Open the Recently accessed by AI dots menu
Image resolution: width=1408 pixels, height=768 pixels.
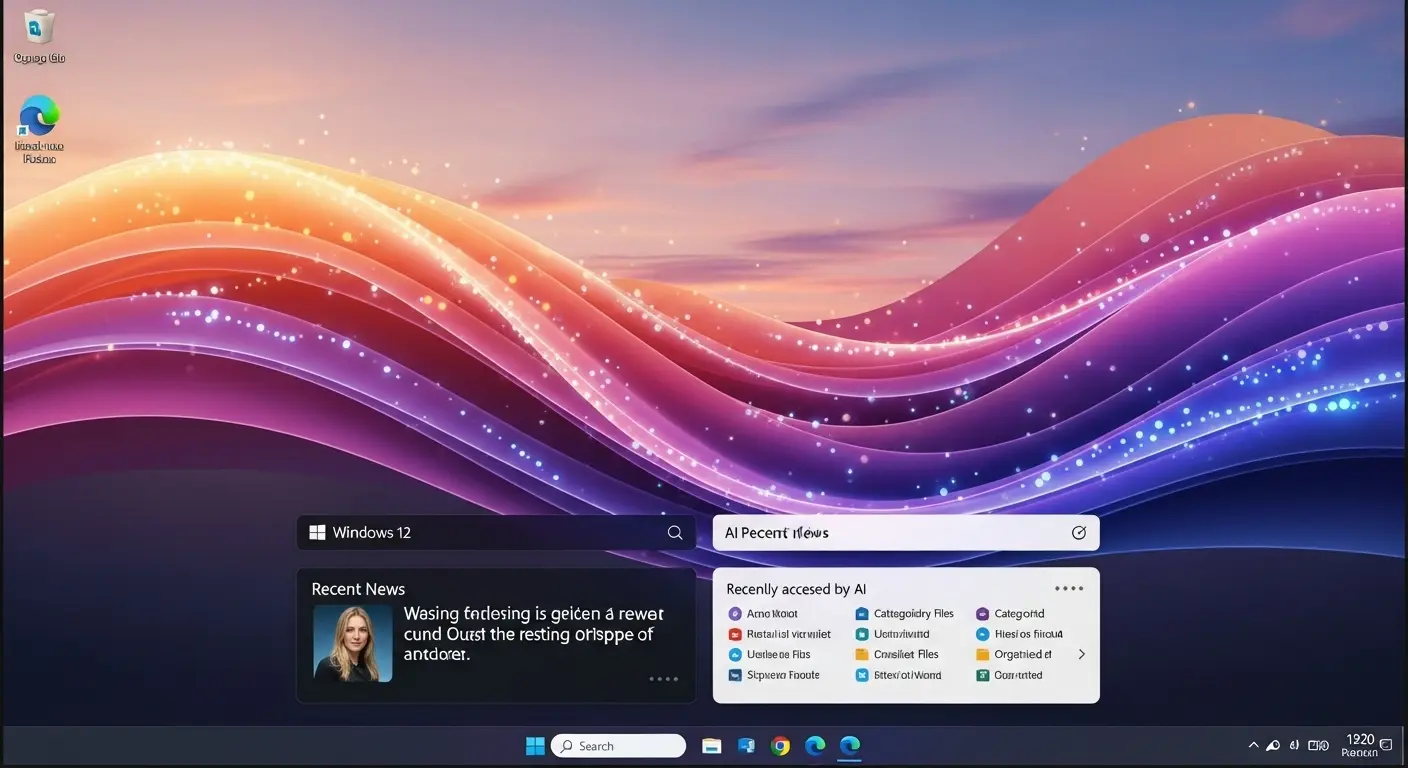click(1069, 589)
